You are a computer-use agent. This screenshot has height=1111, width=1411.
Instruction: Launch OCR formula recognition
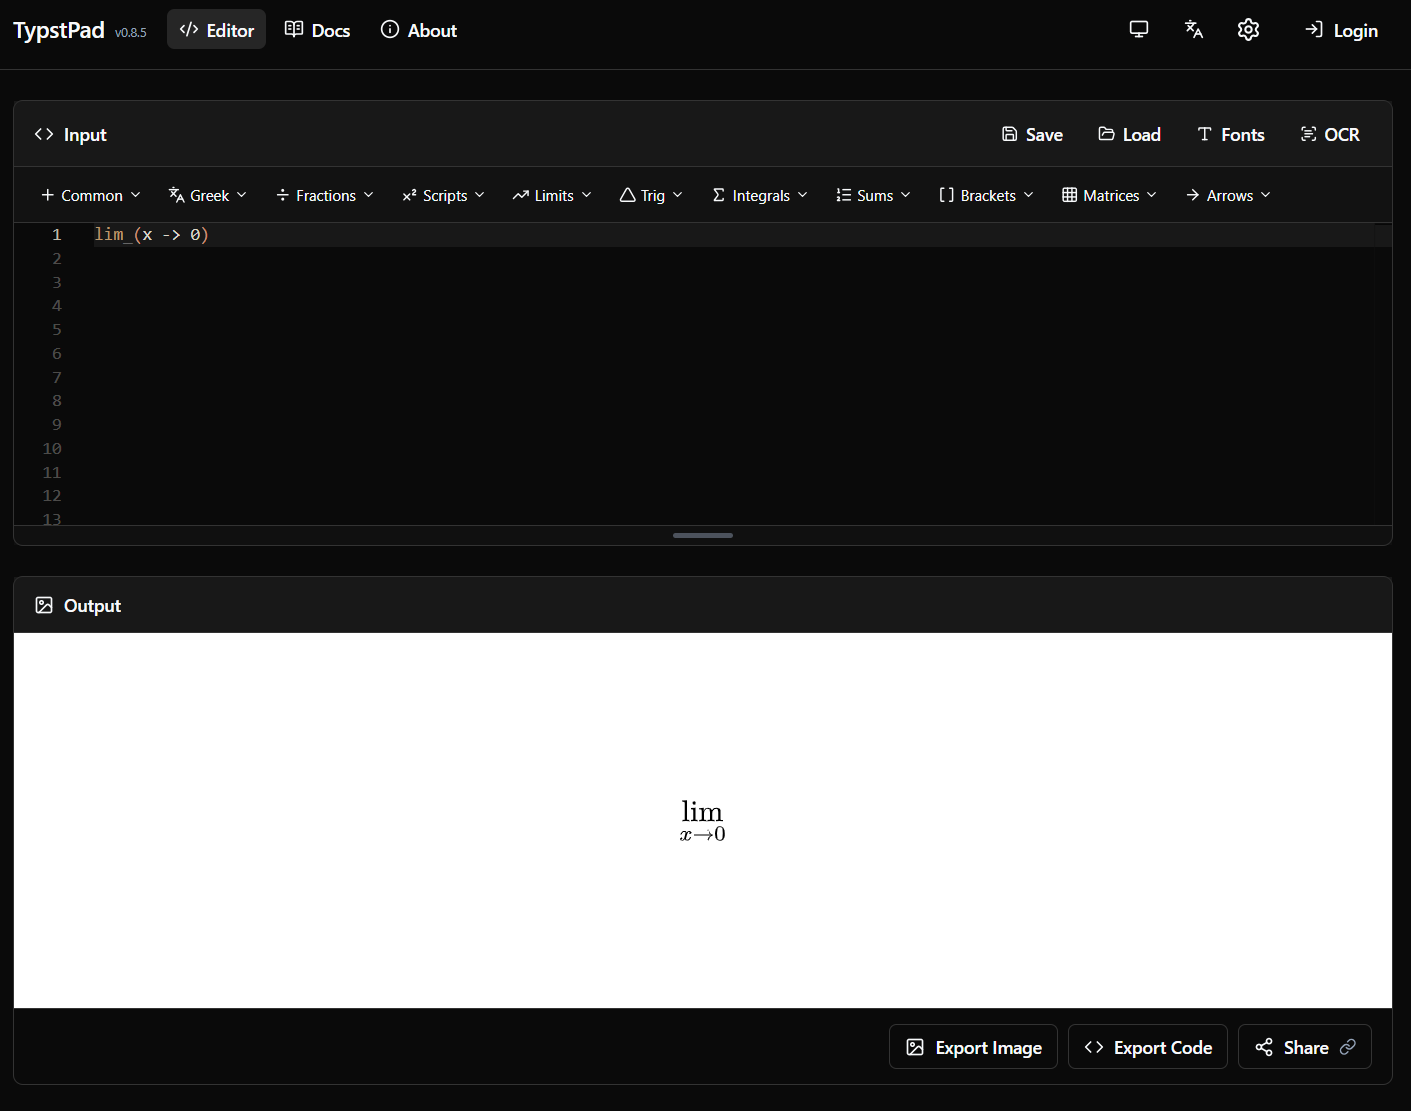tap(1329, 135)
